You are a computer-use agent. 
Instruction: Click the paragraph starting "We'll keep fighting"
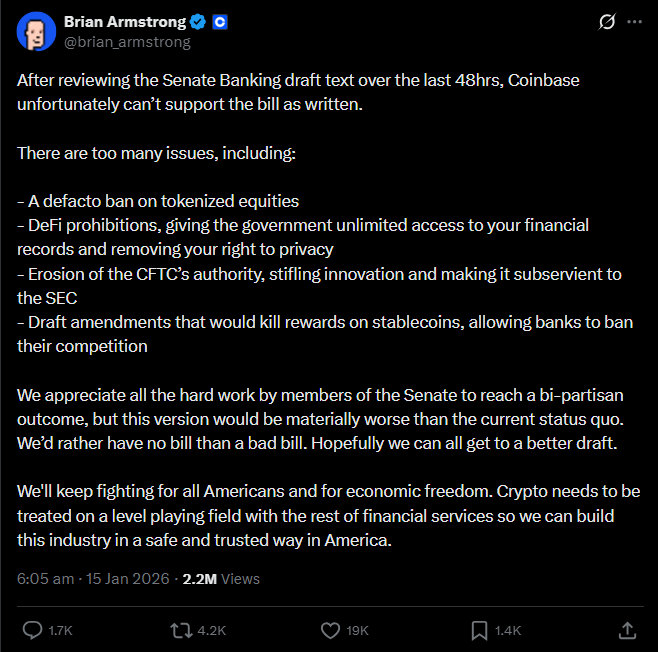pyautogui.click(x=320, y=516)
